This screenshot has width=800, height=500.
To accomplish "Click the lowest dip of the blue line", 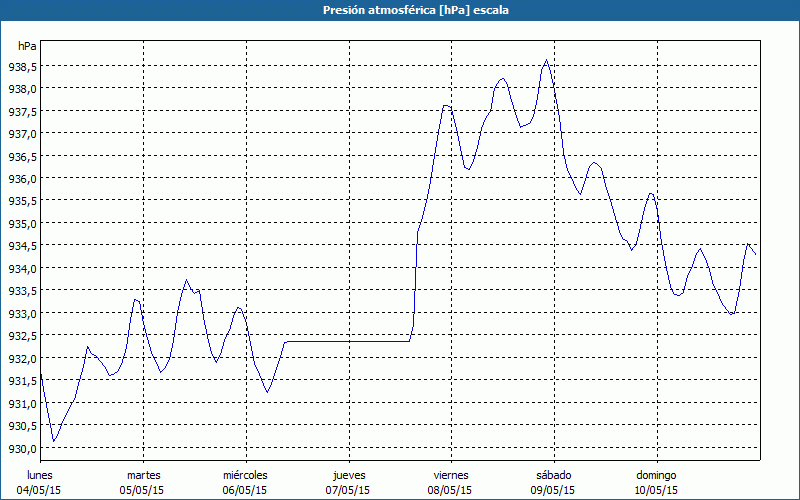I will 54,441.
